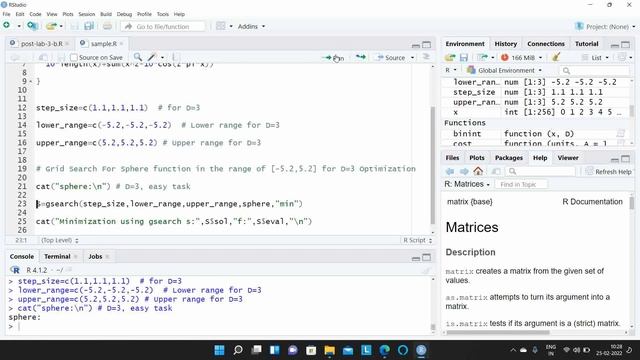Switch to the Tutorial tab

point(587,44)
